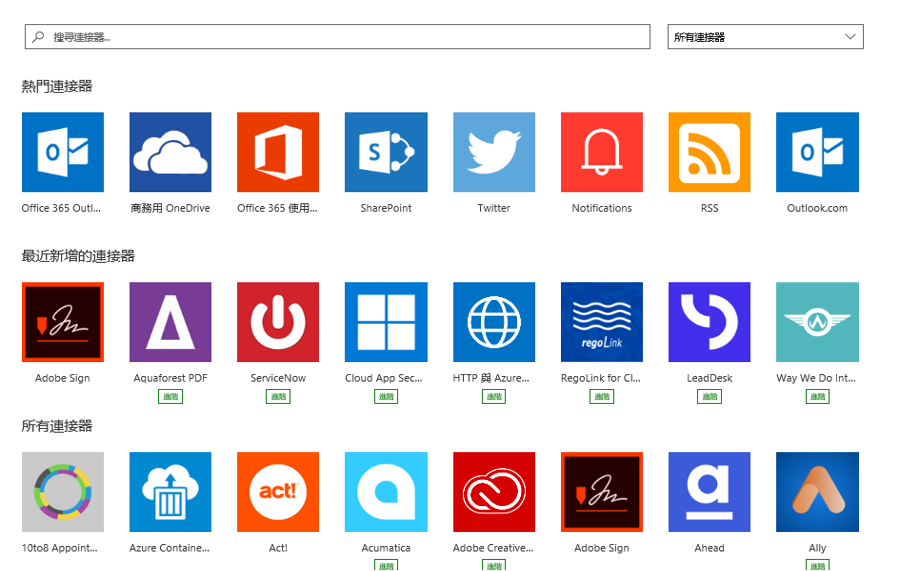The height and width of the screenshot is (571, 900).
Task: Click the 進階 badge under Cloud App Sec...
Action: tap(386, 397)
